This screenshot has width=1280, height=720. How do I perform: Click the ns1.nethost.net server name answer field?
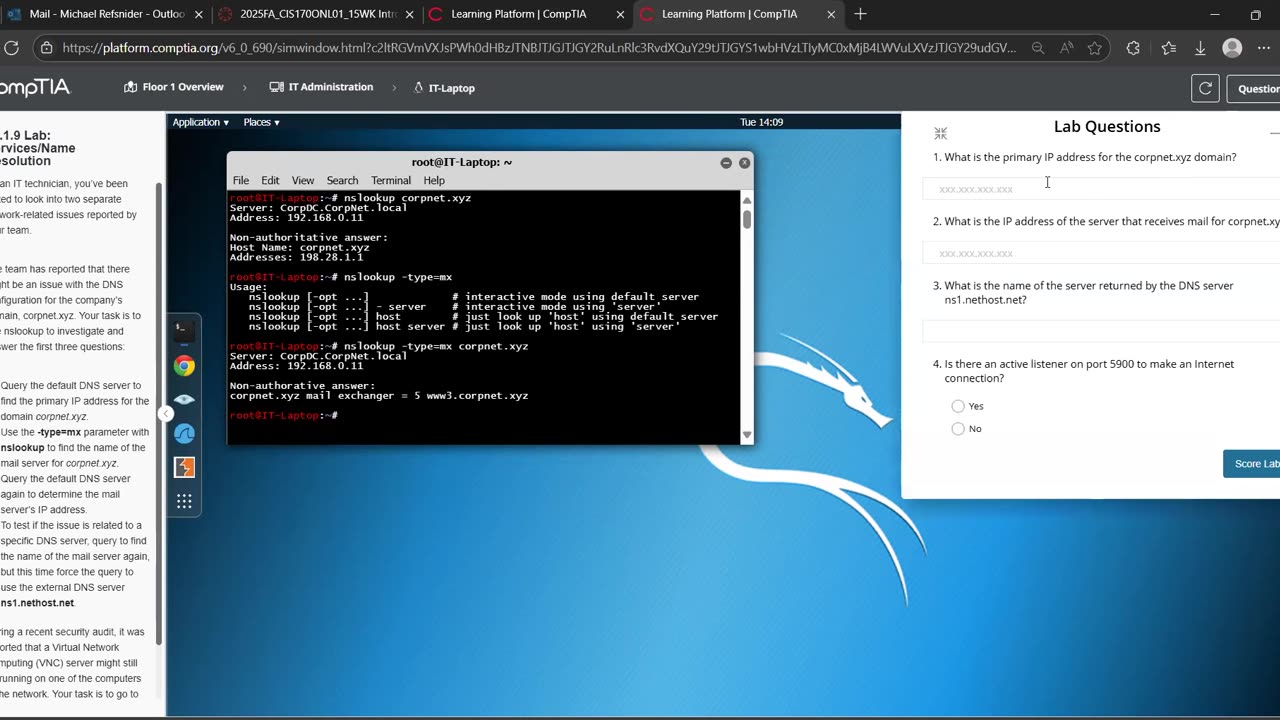coord(1101,331)
